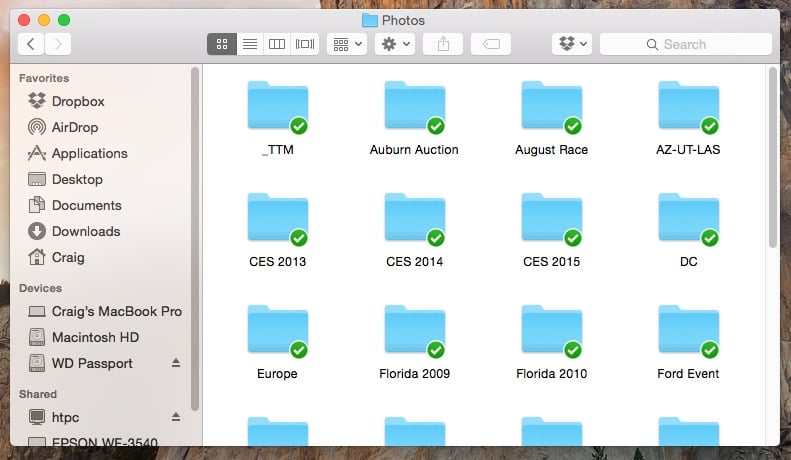Switch to list view
The width and height of the screenshot is (791, 460).
(x=250, y=44)
